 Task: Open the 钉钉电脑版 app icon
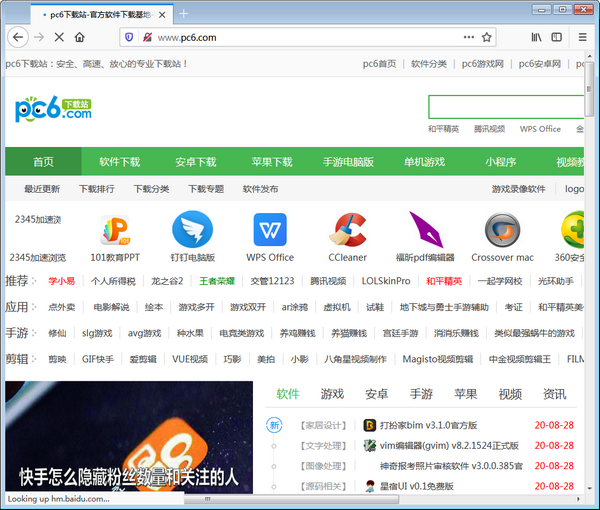click(x=192, y=230)
